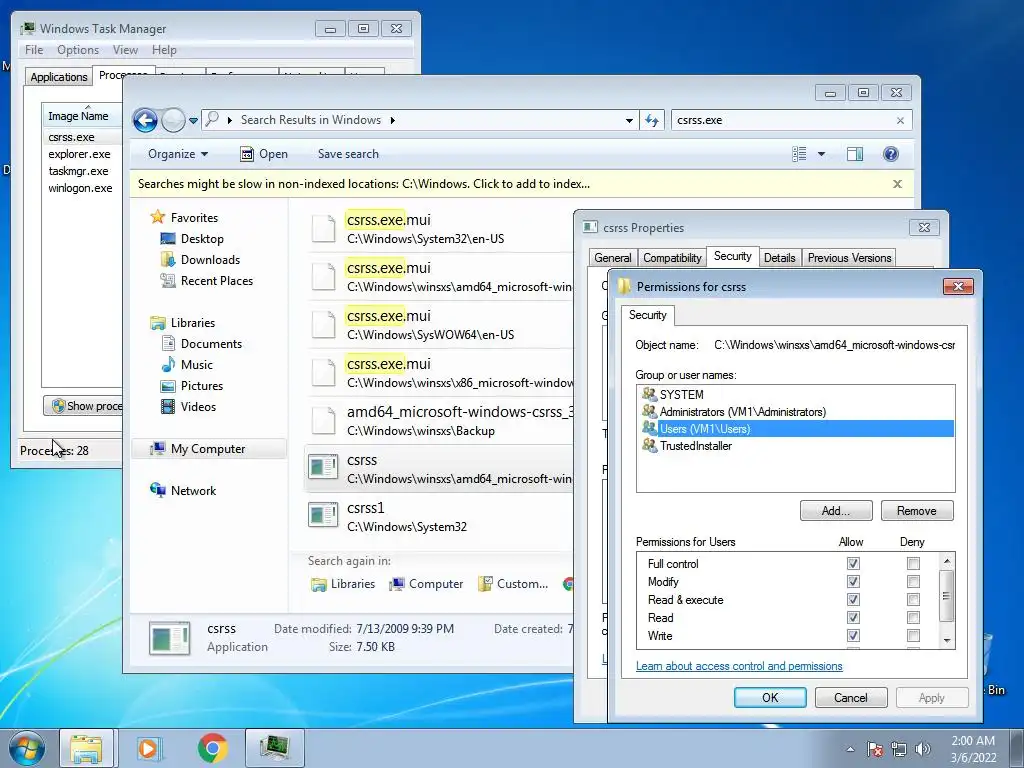Open the General tab in csrss Properties
Viewport: 1024px width, 768px height.
click(x=613, y=258)
